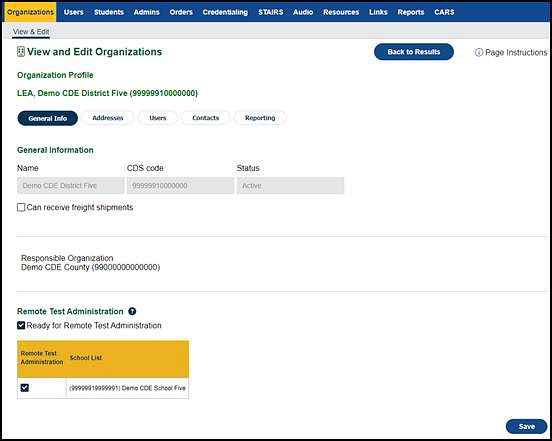Click the organization icon beside page title
Screen dimensions: 552x441
(21, 52)
